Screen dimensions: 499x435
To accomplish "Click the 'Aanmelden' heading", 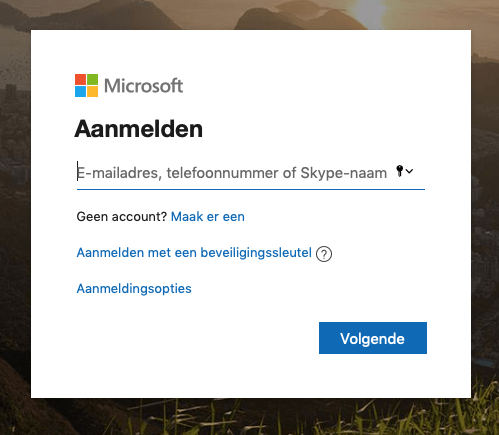I will pos(139,129).
